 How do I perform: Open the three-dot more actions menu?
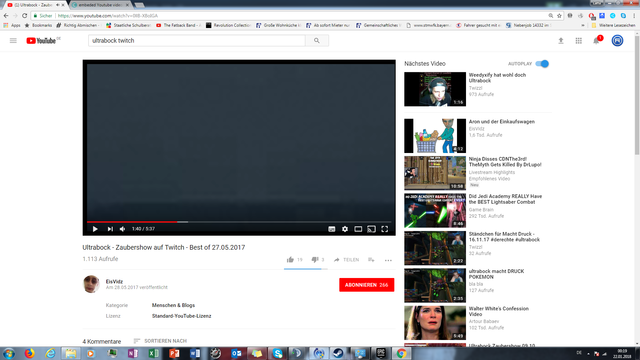pyautogui.click(x=388, y=260)
